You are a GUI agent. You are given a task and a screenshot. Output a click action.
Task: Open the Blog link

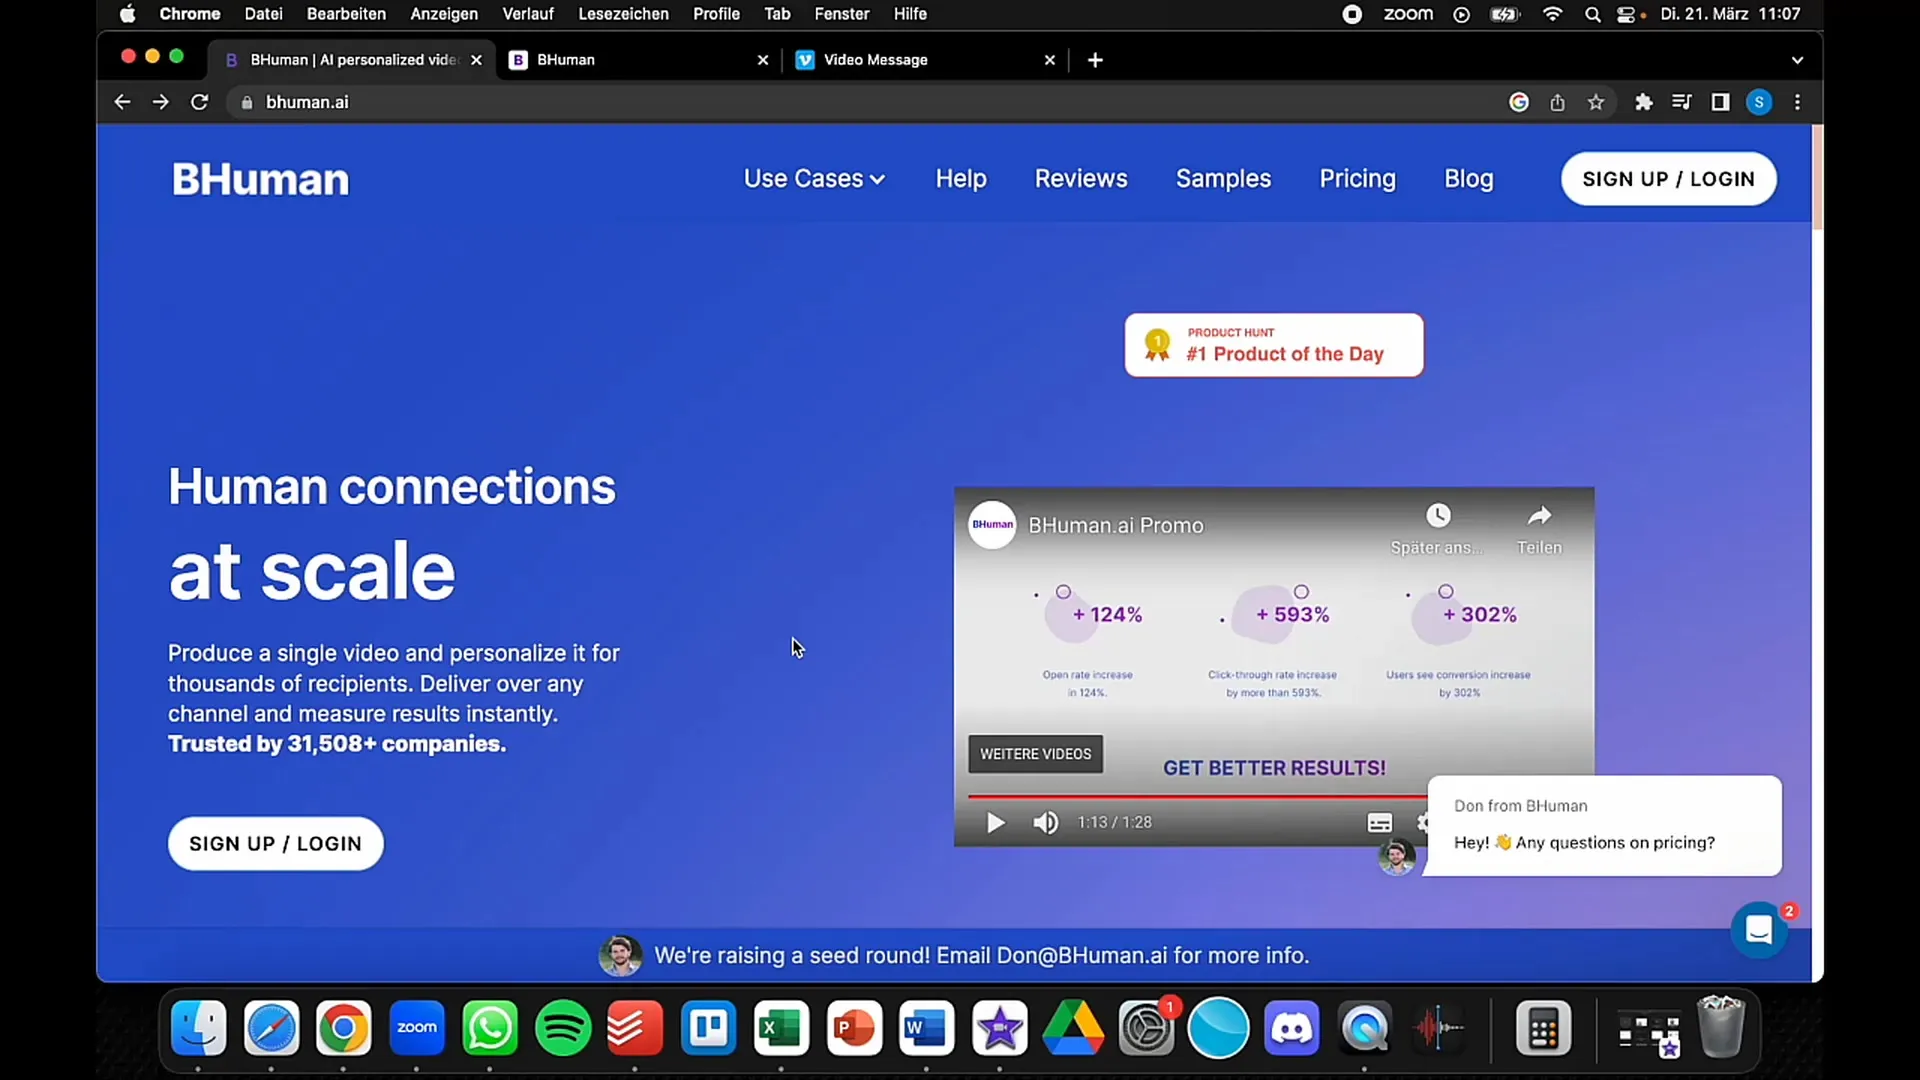click(1468, 179)
